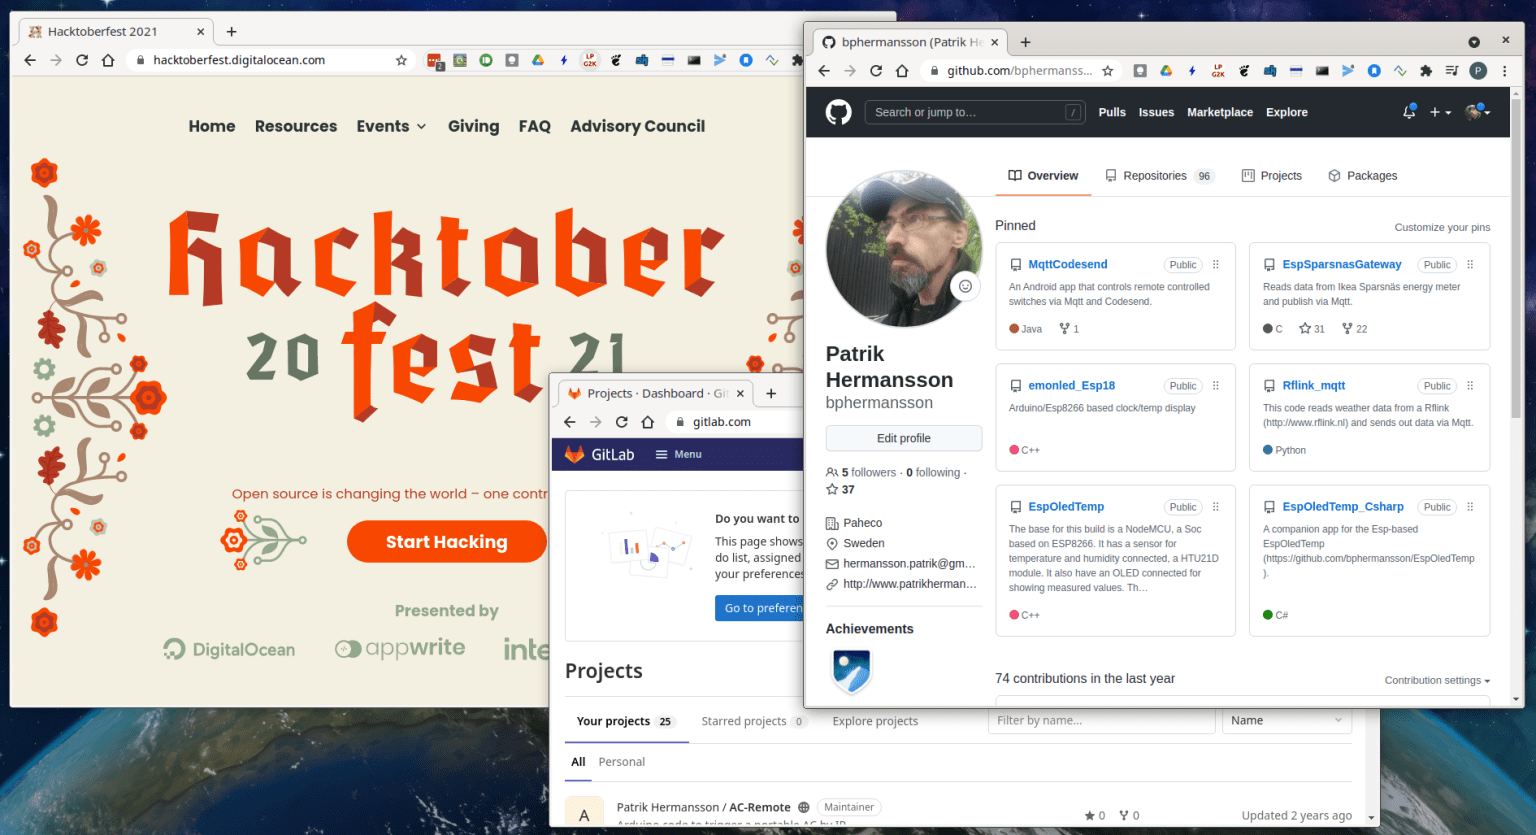Open the GitLab Menu item
Viewport: 1536px width, 835px height.
point(678,454)
